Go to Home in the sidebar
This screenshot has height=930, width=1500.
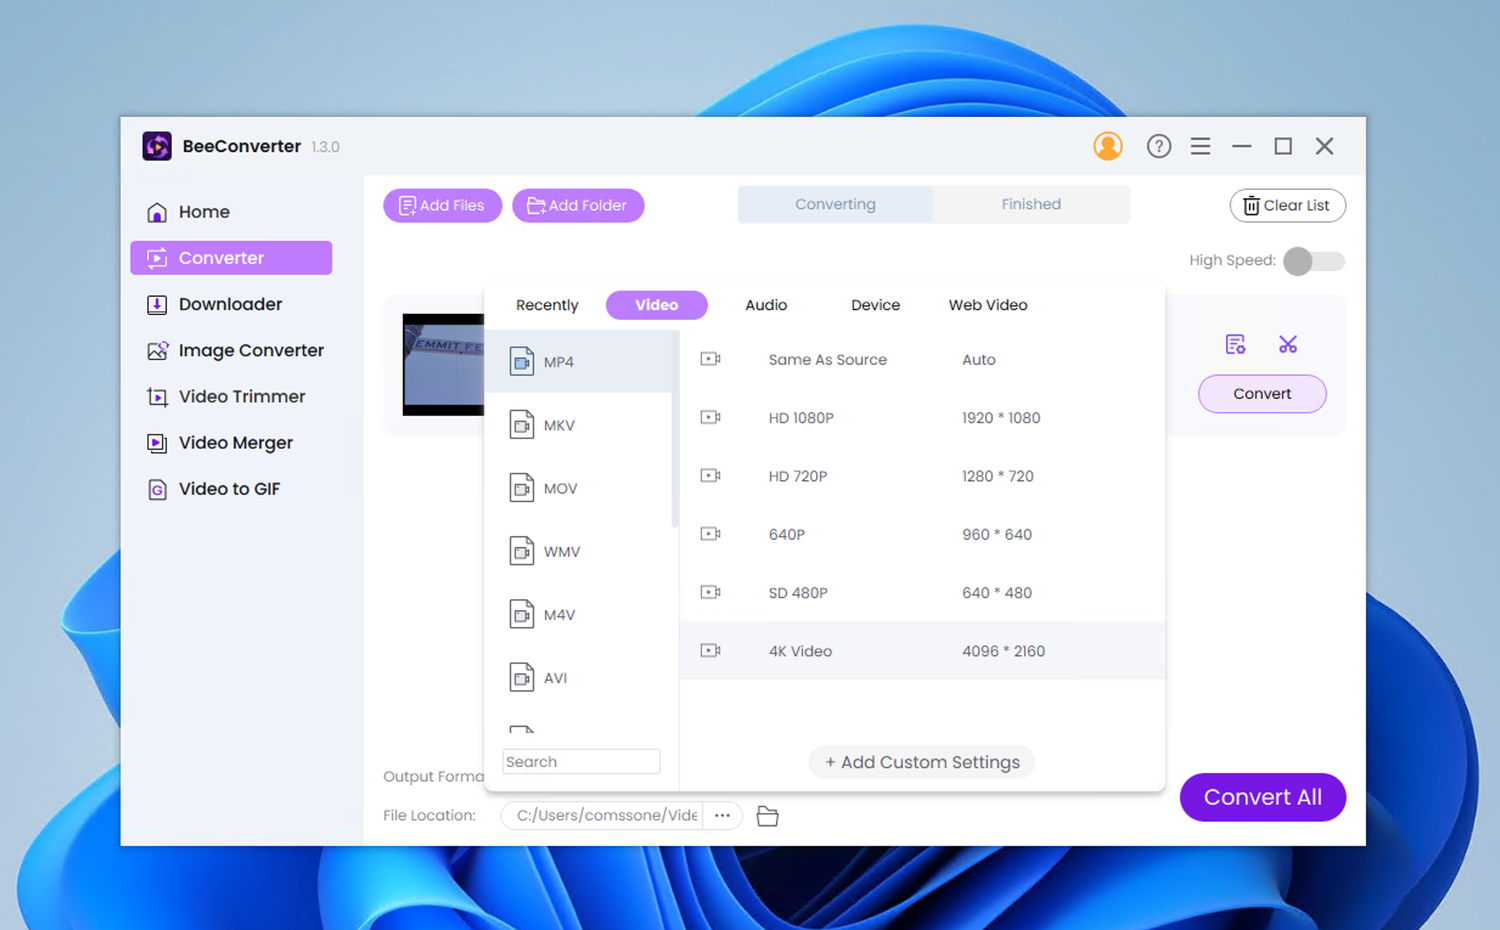click(x=231, y=212)
